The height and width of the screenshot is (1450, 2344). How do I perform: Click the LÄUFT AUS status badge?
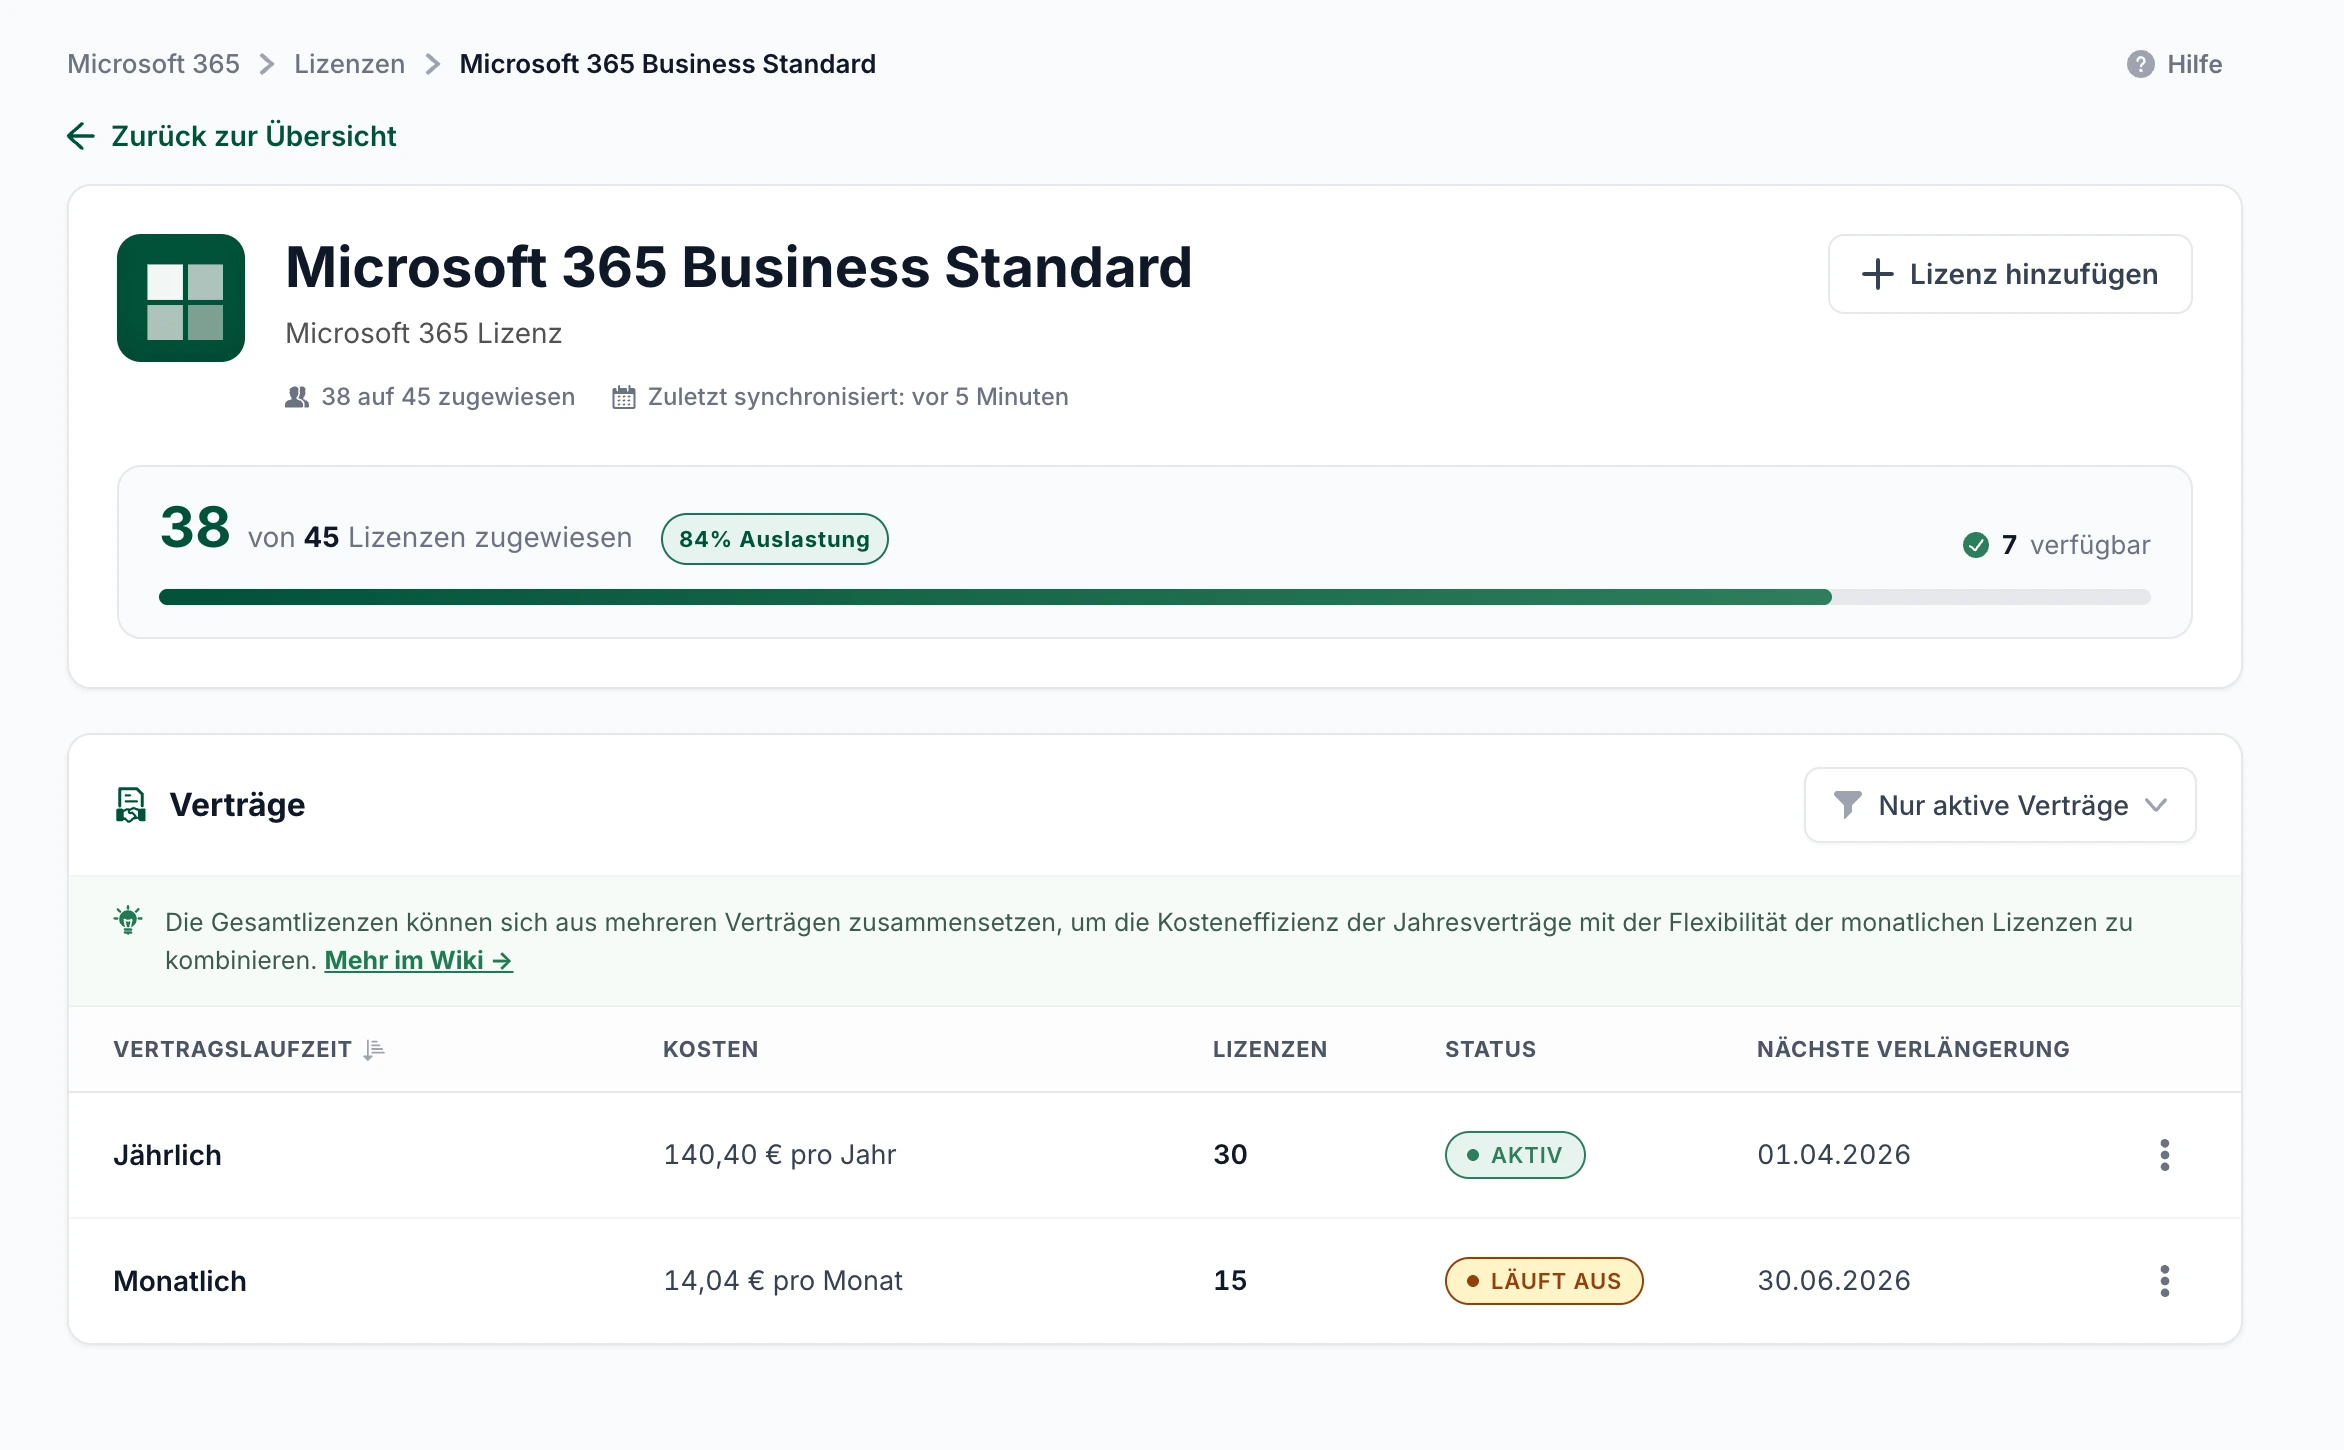1544,1281
